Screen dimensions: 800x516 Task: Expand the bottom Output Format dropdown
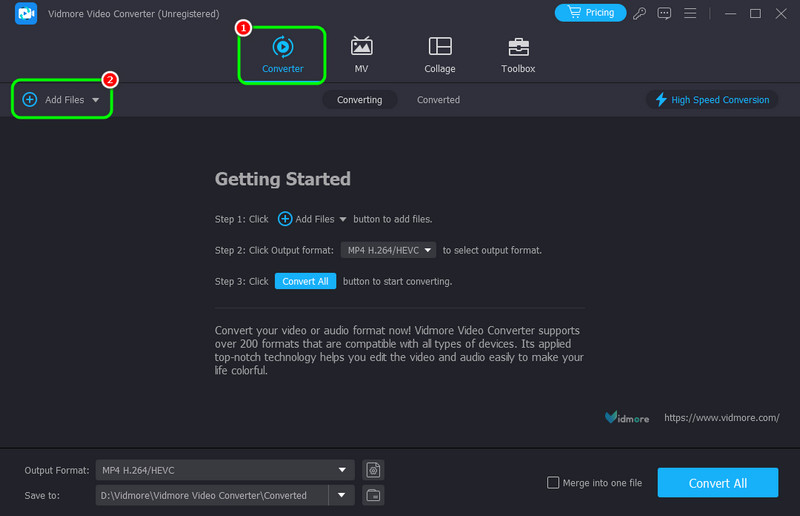tap(343, 470)
